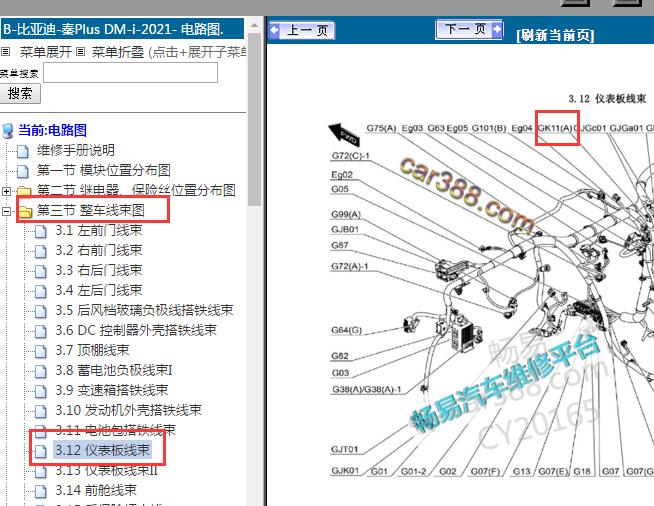Go to previous page with 上一页 button

pos(302,30)
